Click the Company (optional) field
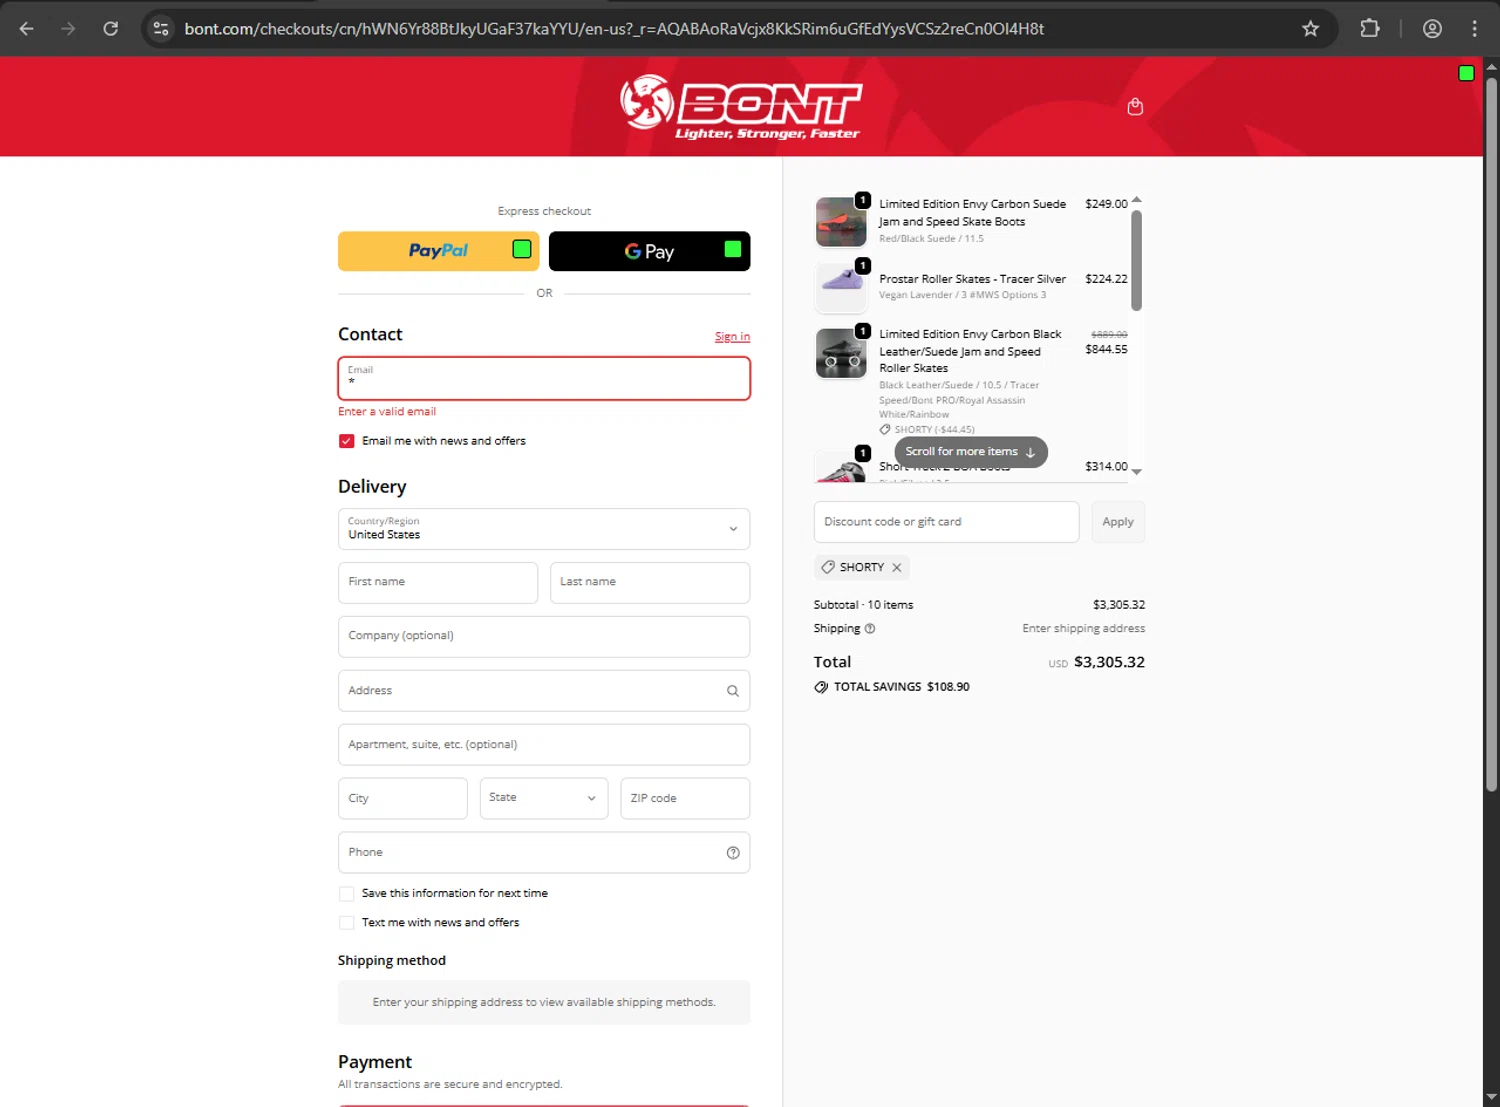The height and width of the screenshot is (1107, 1500). [x=544, y=637]
